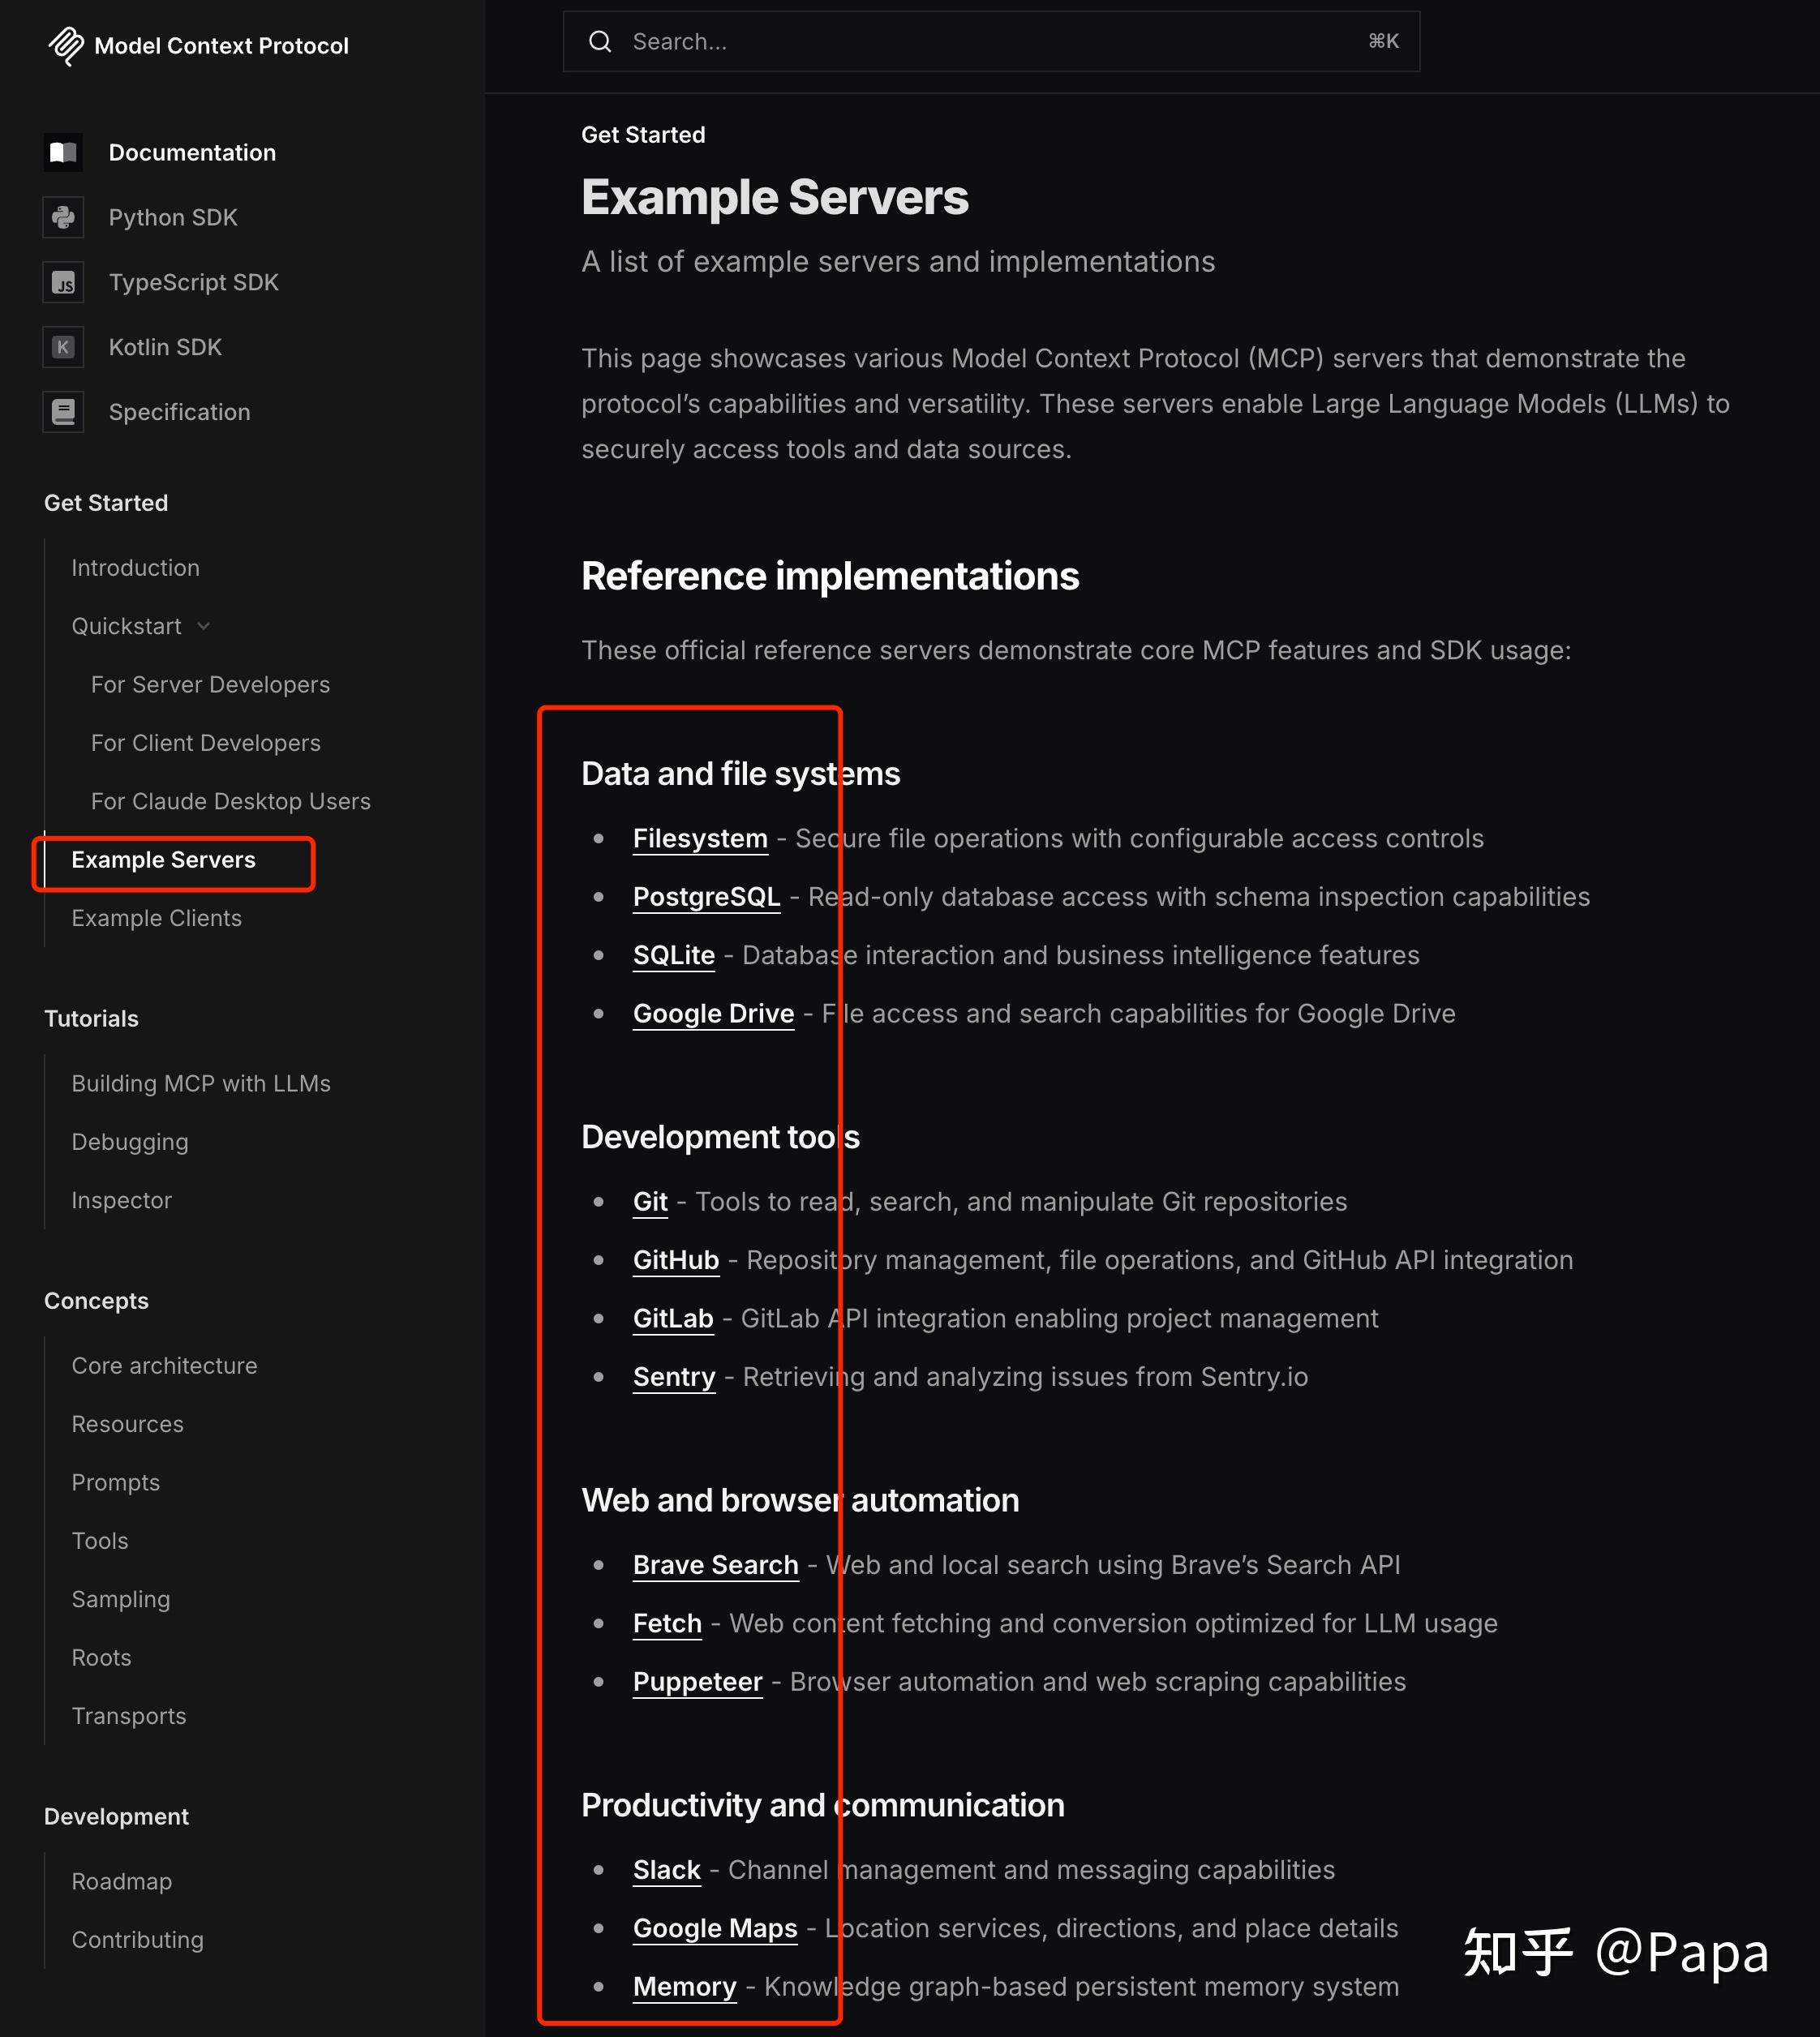The image size is (1820, 2037).
Task: Open the Inspector tutorial page
Action: pos(121,1200)
